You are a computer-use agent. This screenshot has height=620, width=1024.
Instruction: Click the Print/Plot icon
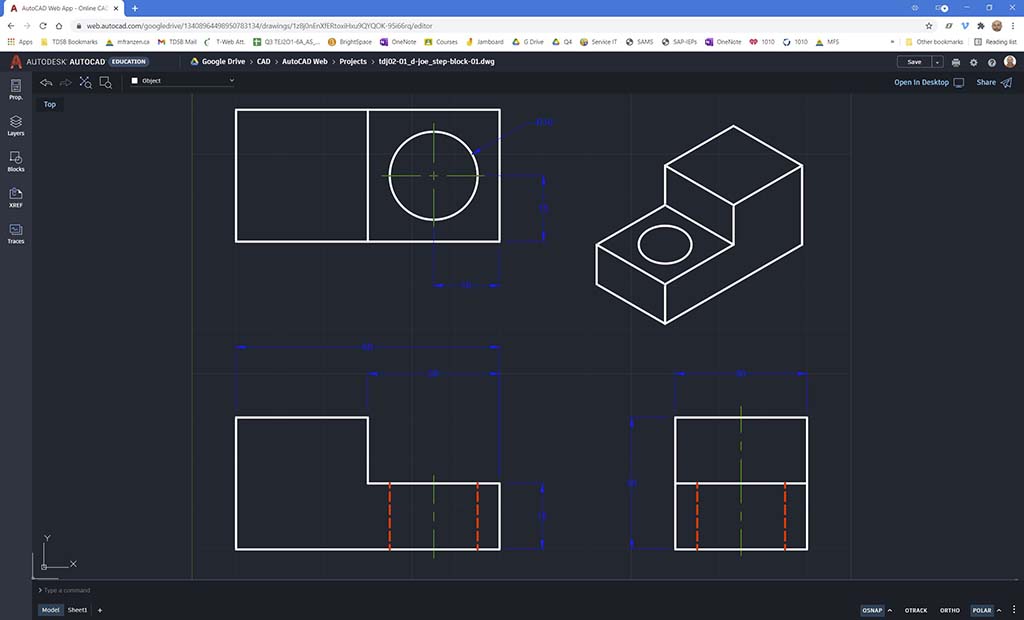pyautogui.click(x=956, y=62)
